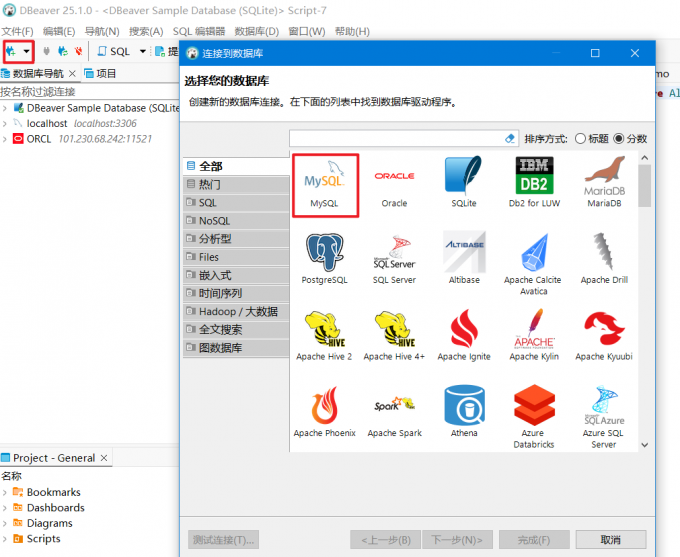Click the 取消 button
This screenshot has width=680, height=557.
point(611,540)
